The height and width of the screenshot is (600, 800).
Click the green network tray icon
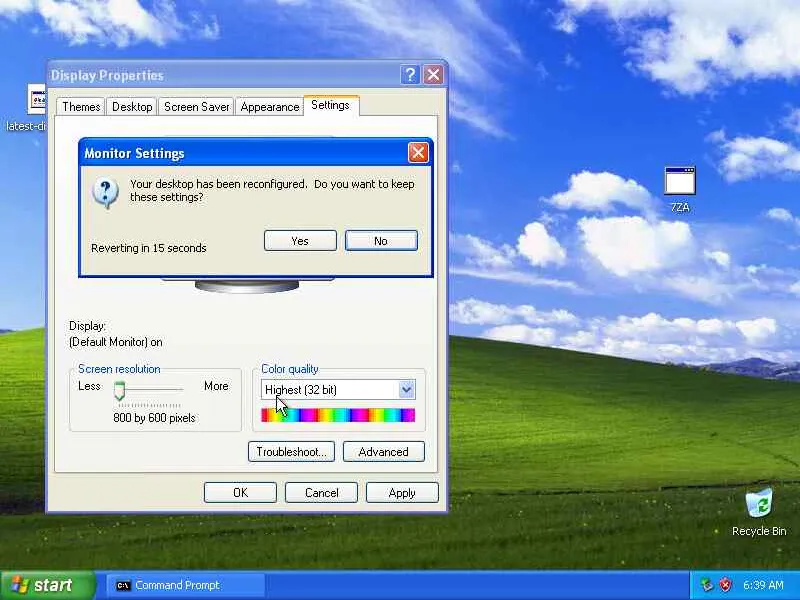[707, 585]
